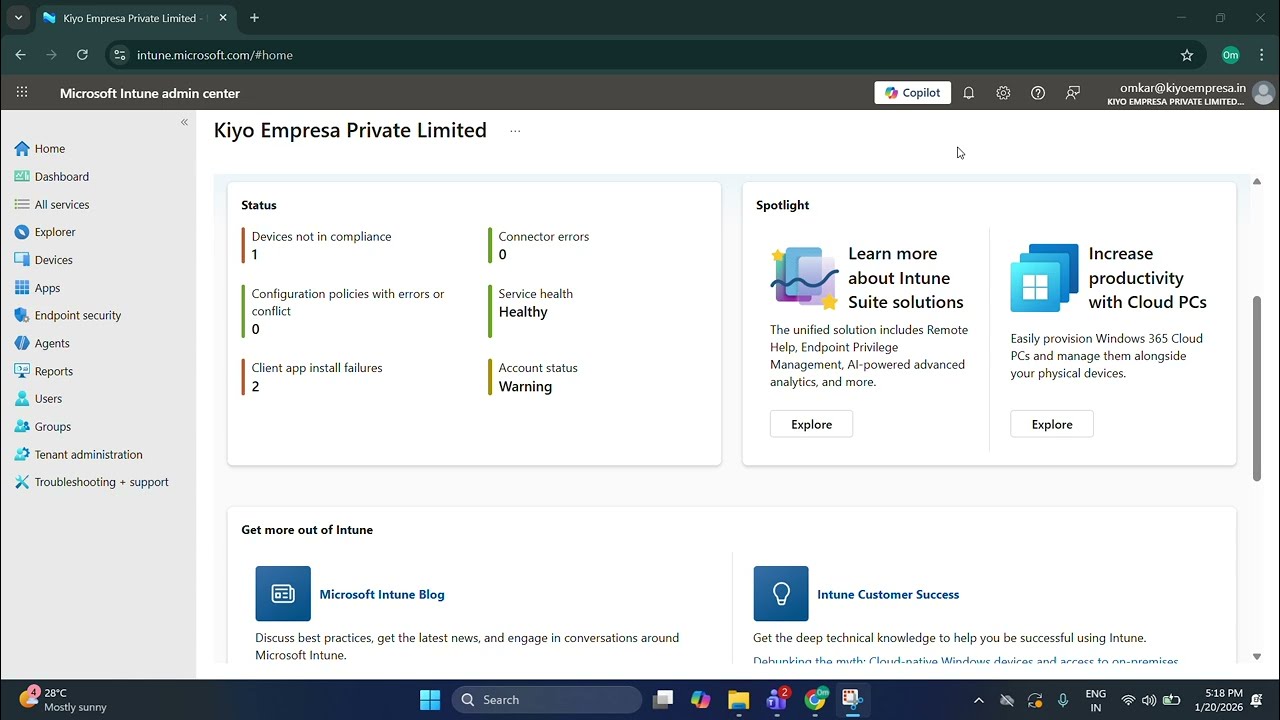This screenshot has height=720, width=1280.
Task: Click the Microsoft Intune Blog news icon
Action: coord(283,594)
